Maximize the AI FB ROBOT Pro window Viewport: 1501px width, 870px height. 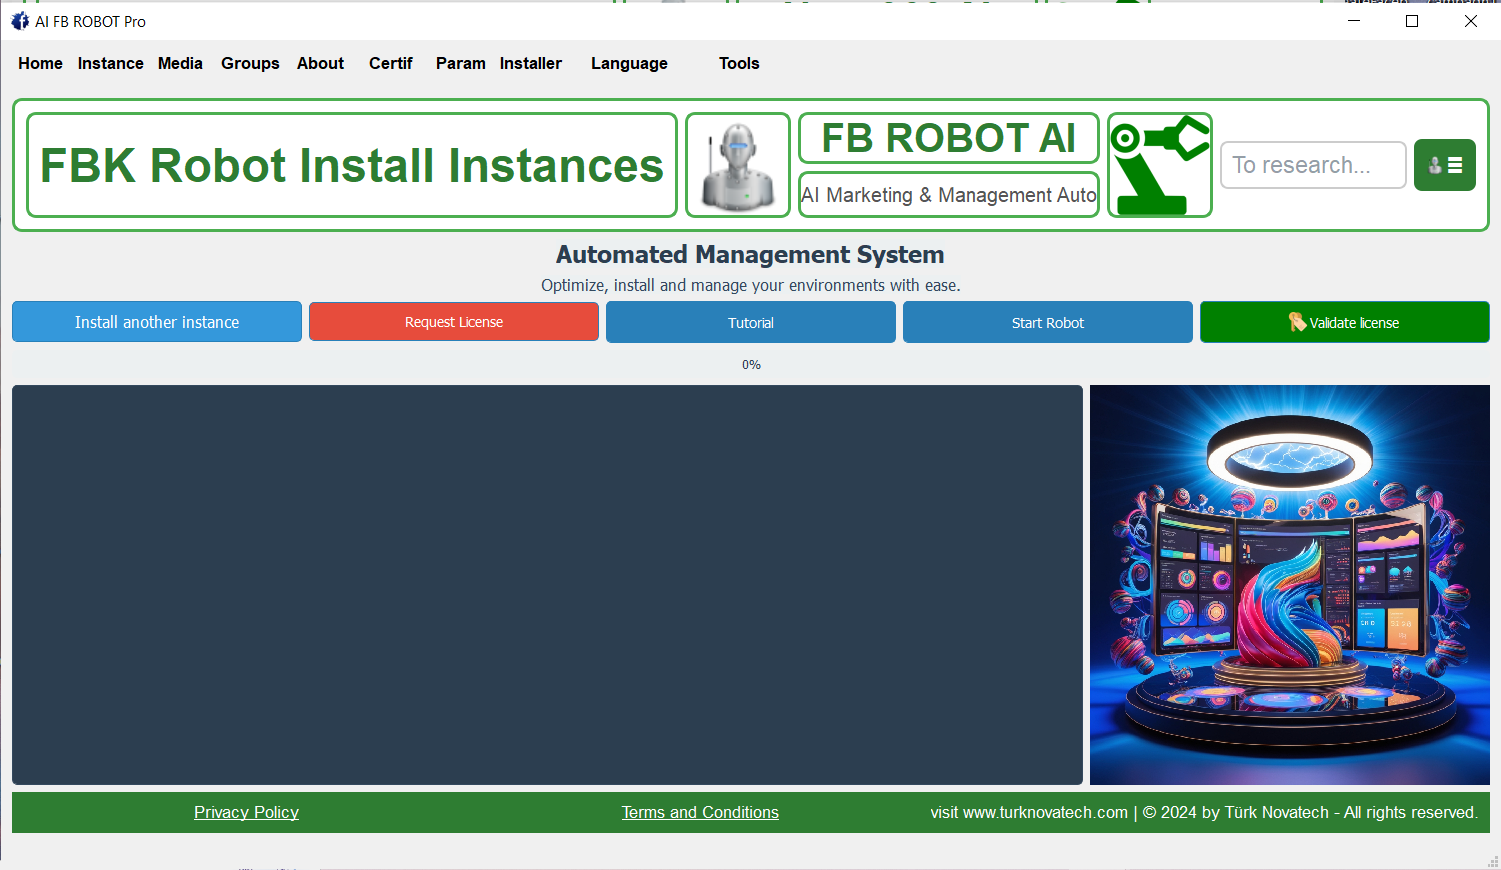pyautogui.click(x=1412, y=21)
